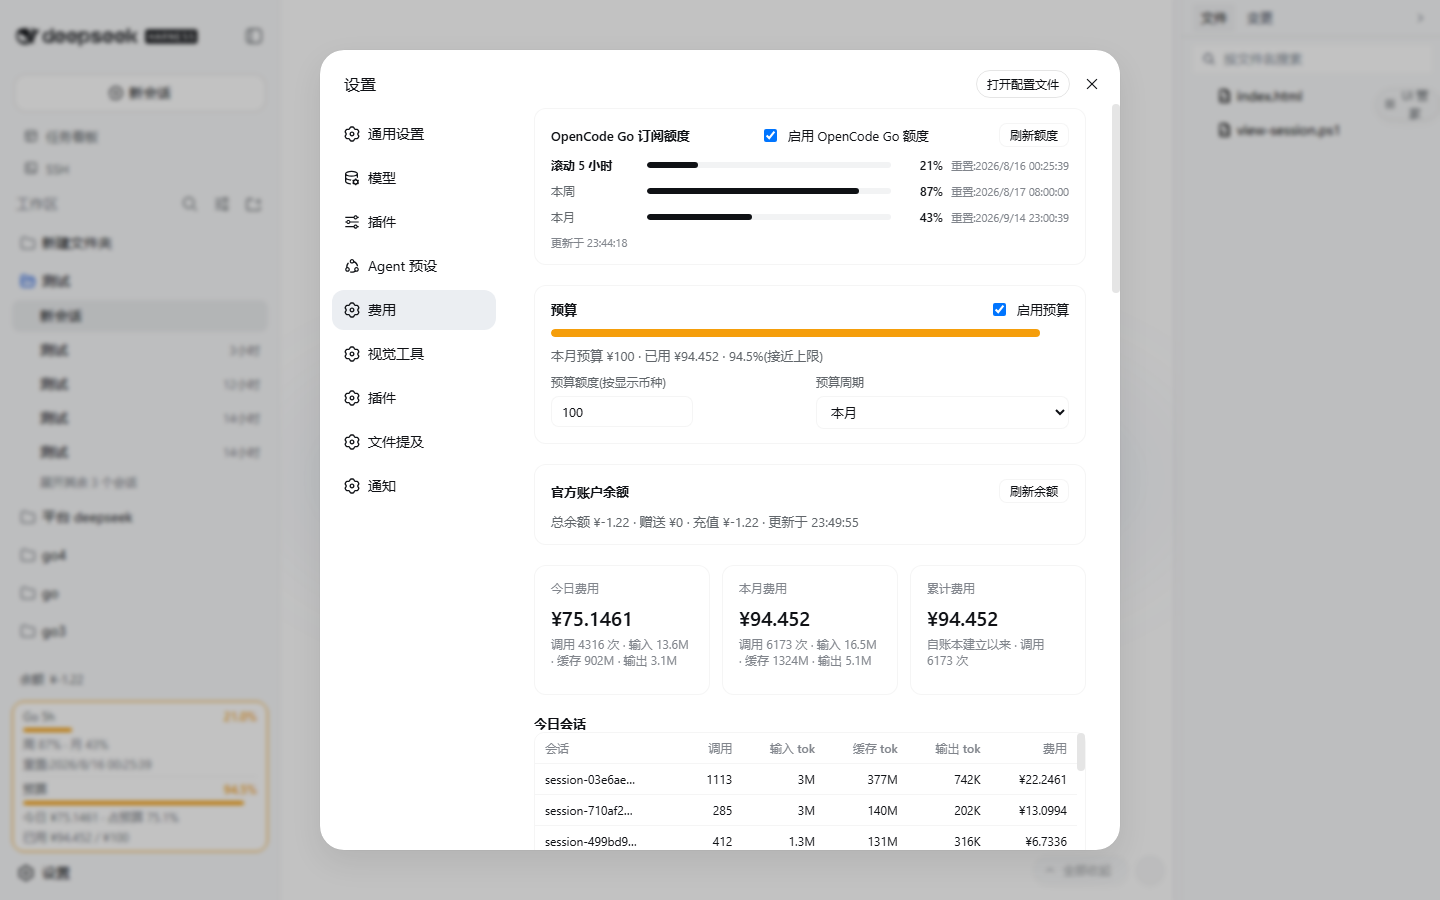Click the 今日费用 card
Image resolution: width=1440 pixels, height=900 pixels.
point(622,630)
